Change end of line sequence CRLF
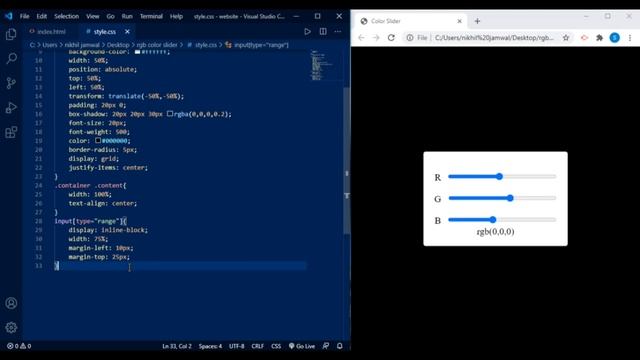 (x=257, y=346)
